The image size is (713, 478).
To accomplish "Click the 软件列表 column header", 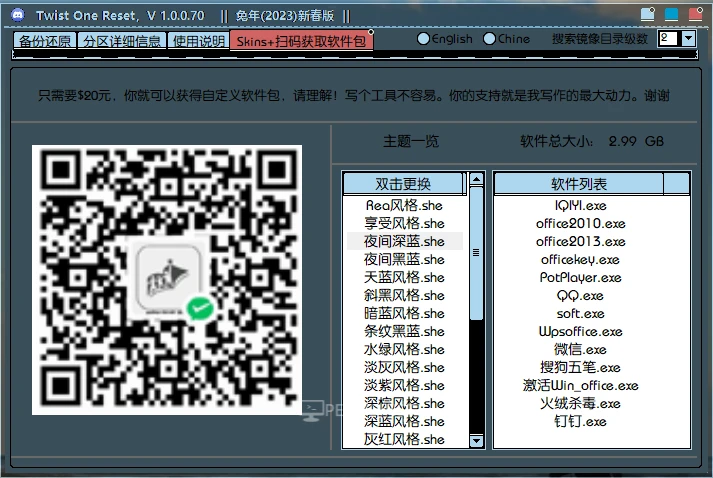I will point(579,184).
